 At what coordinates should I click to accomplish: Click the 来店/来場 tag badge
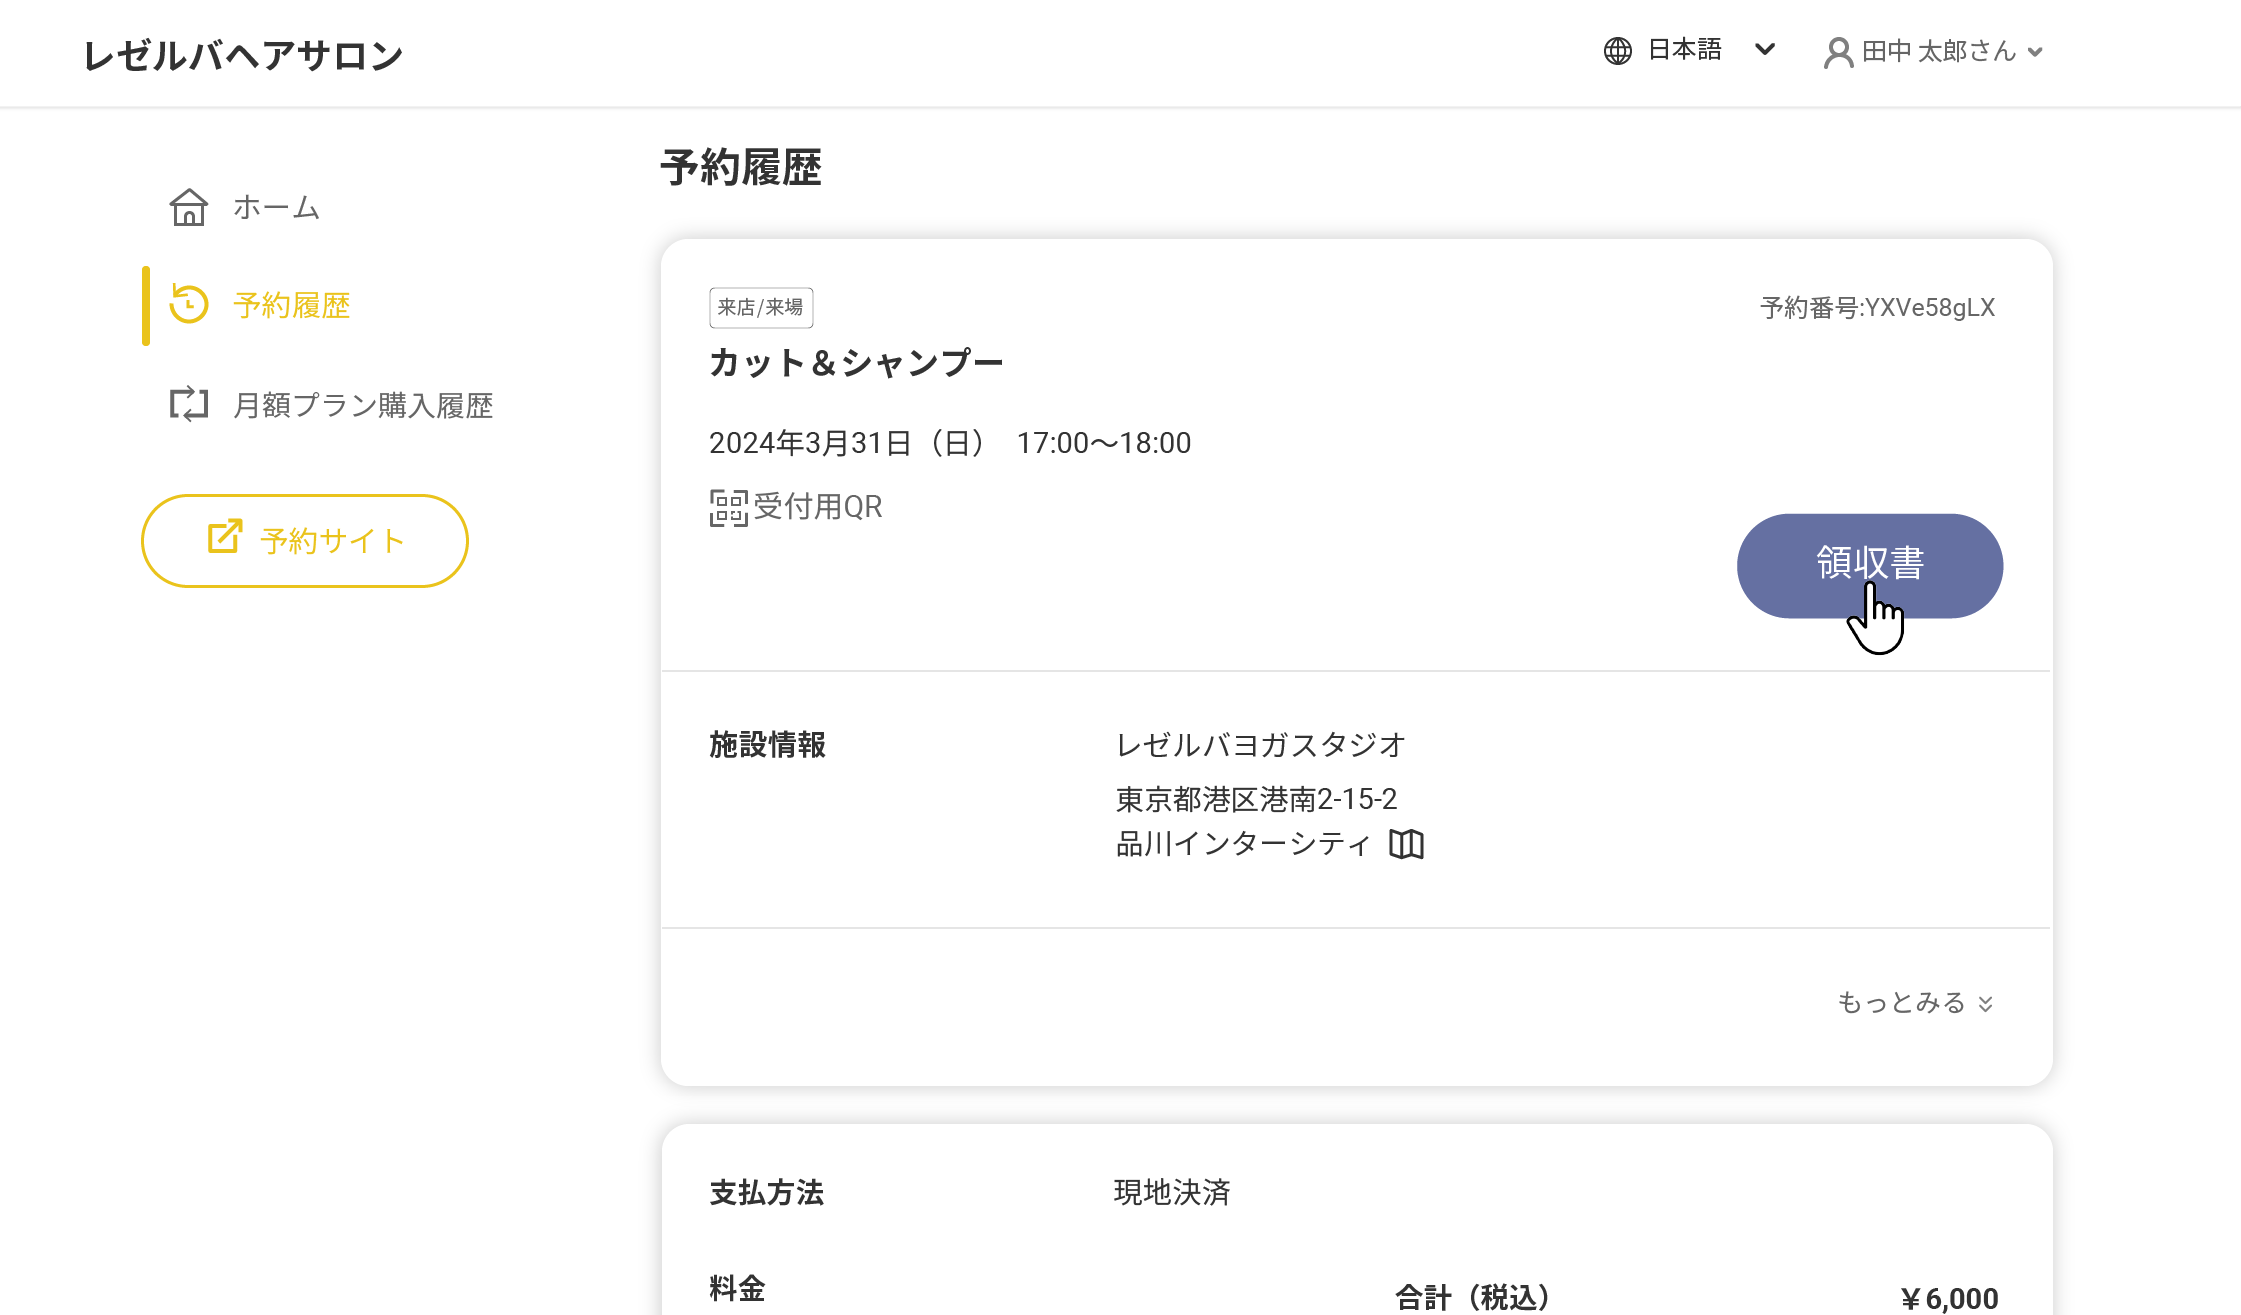point(761,307)
